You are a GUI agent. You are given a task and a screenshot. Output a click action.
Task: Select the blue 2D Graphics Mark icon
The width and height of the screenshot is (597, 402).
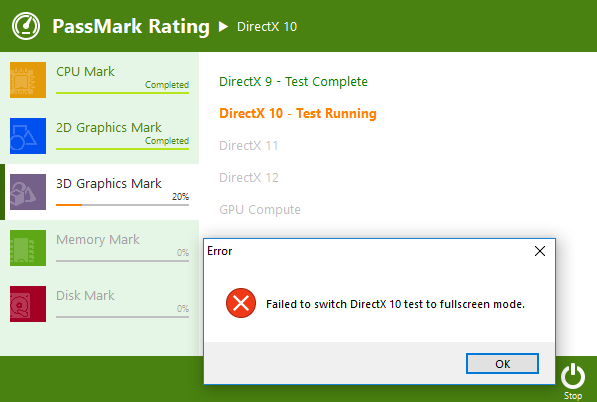click(28, 136)
